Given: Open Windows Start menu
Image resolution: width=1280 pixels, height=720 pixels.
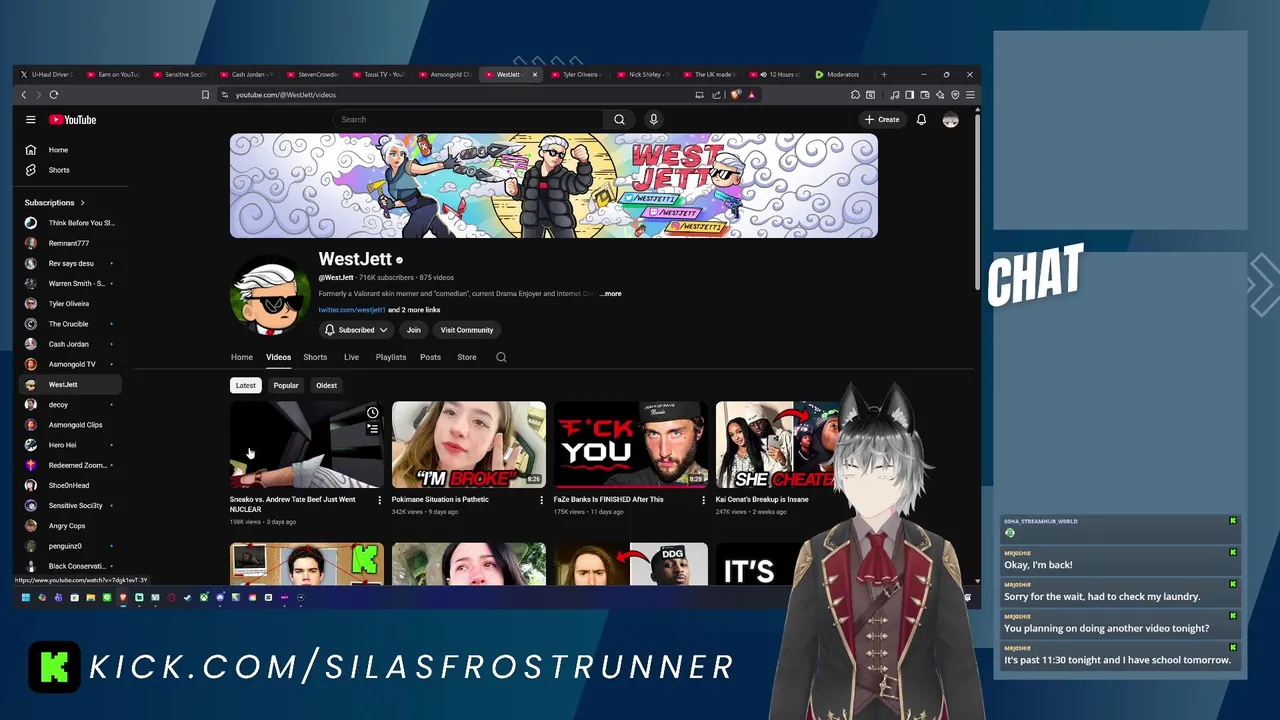Looking at the screenshot, I should click(25, 597).
